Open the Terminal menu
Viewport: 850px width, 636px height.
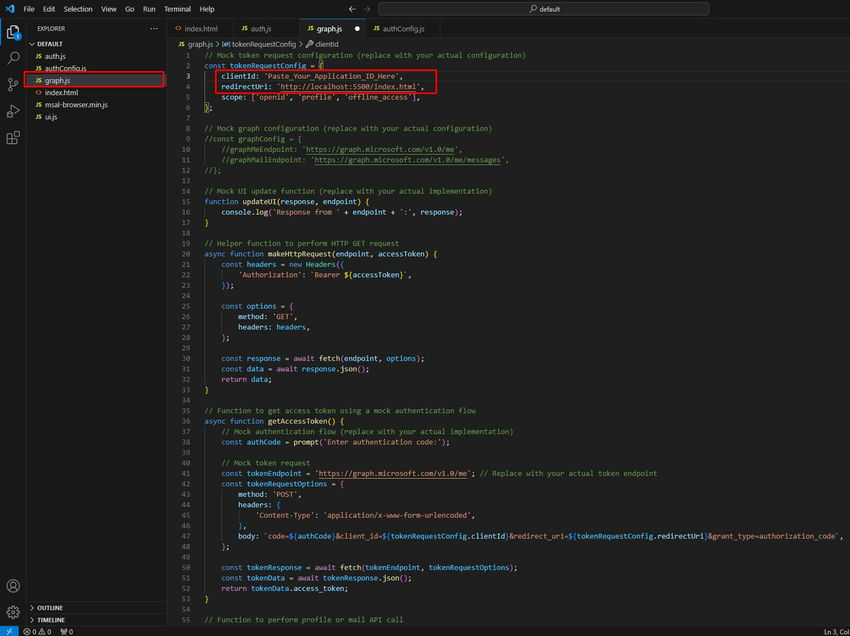tap(177, 9)
